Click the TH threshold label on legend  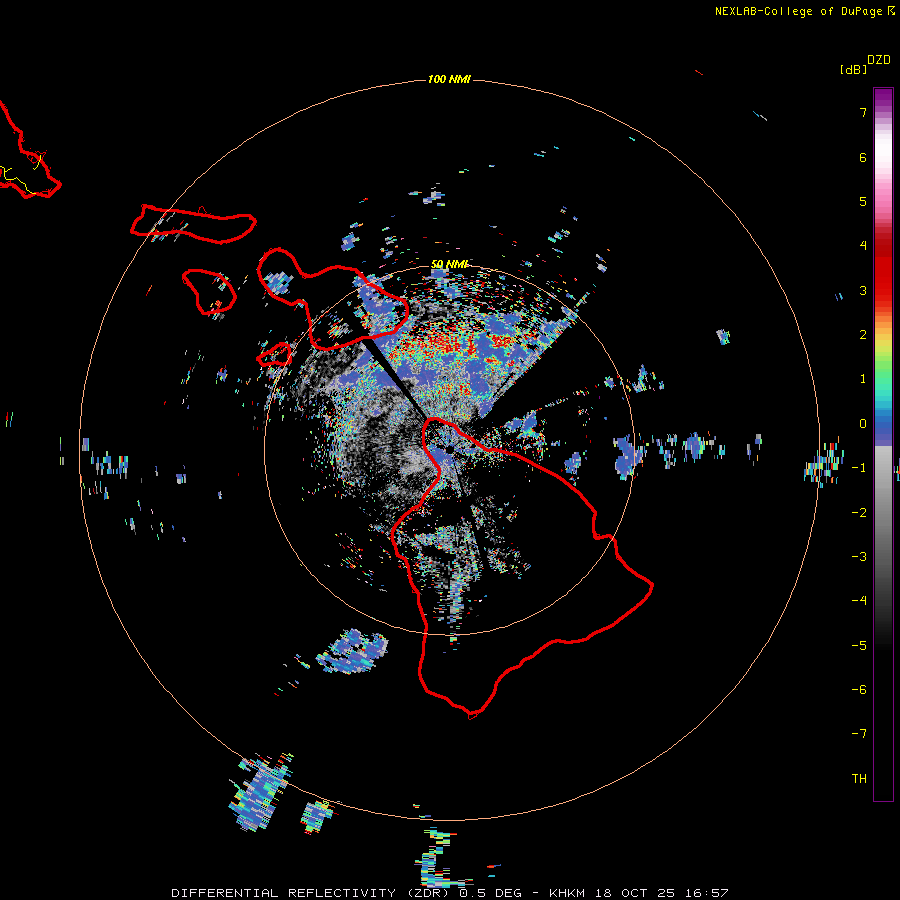[859, 779]
